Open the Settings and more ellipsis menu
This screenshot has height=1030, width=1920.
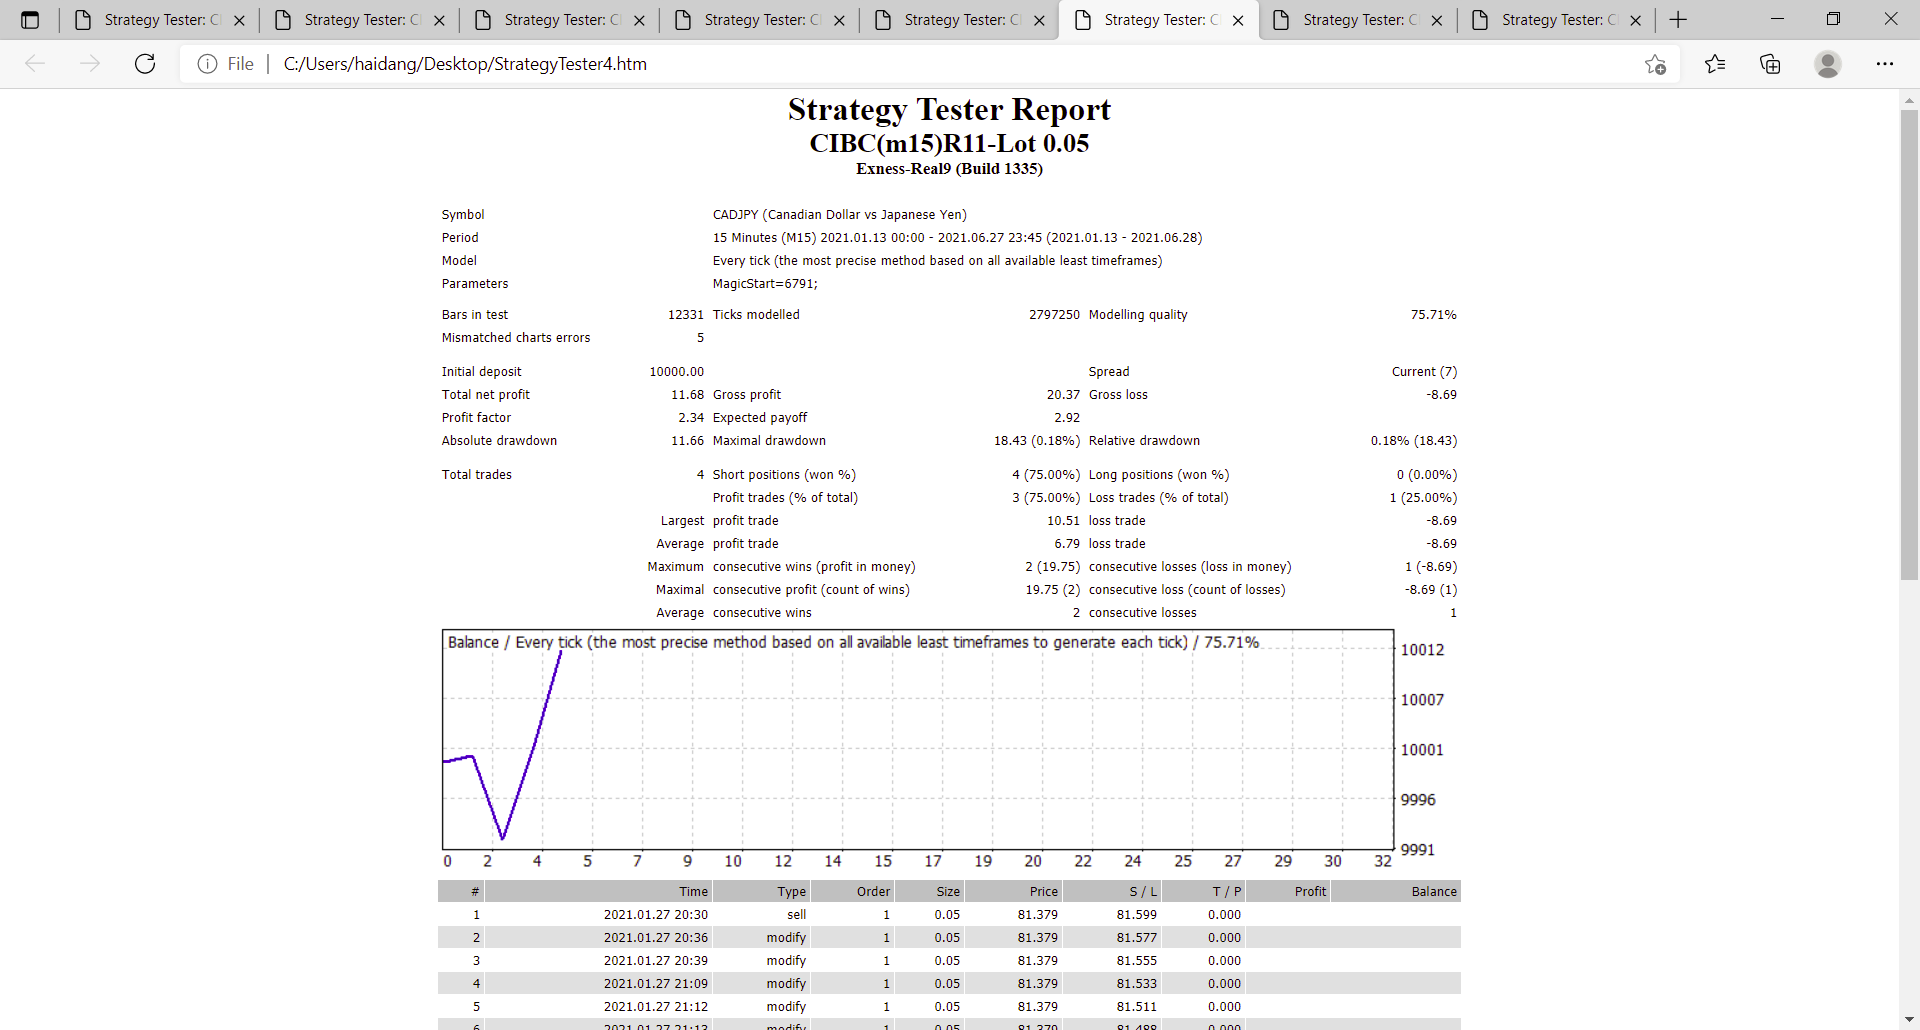(x=1885, y=64)
